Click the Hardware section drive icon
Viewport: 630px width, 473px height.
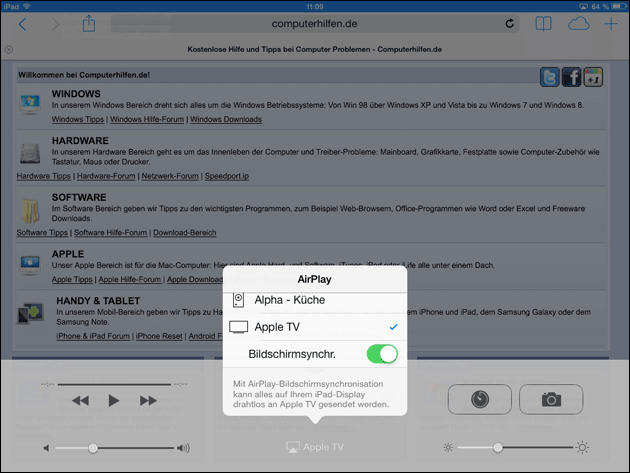pos(30,154)
